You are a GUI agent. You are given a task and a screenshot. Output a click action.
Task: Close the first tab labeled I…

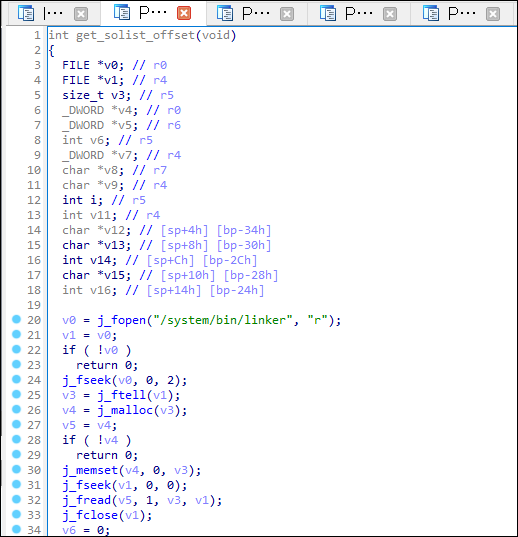(81, 14)
